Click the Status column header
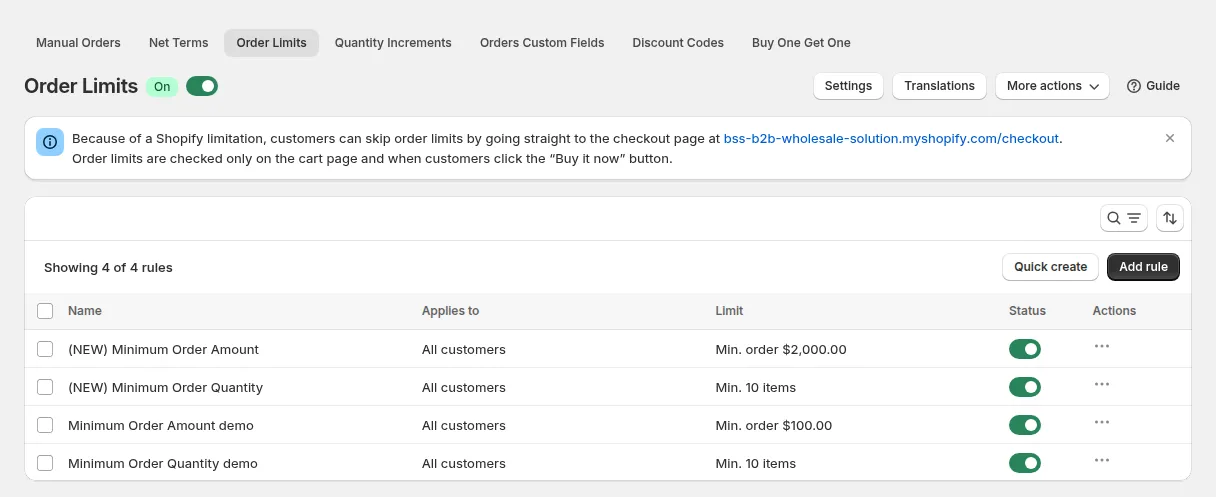Image resolution: width=1216 pixels, height=497 pixels. 1027,311
